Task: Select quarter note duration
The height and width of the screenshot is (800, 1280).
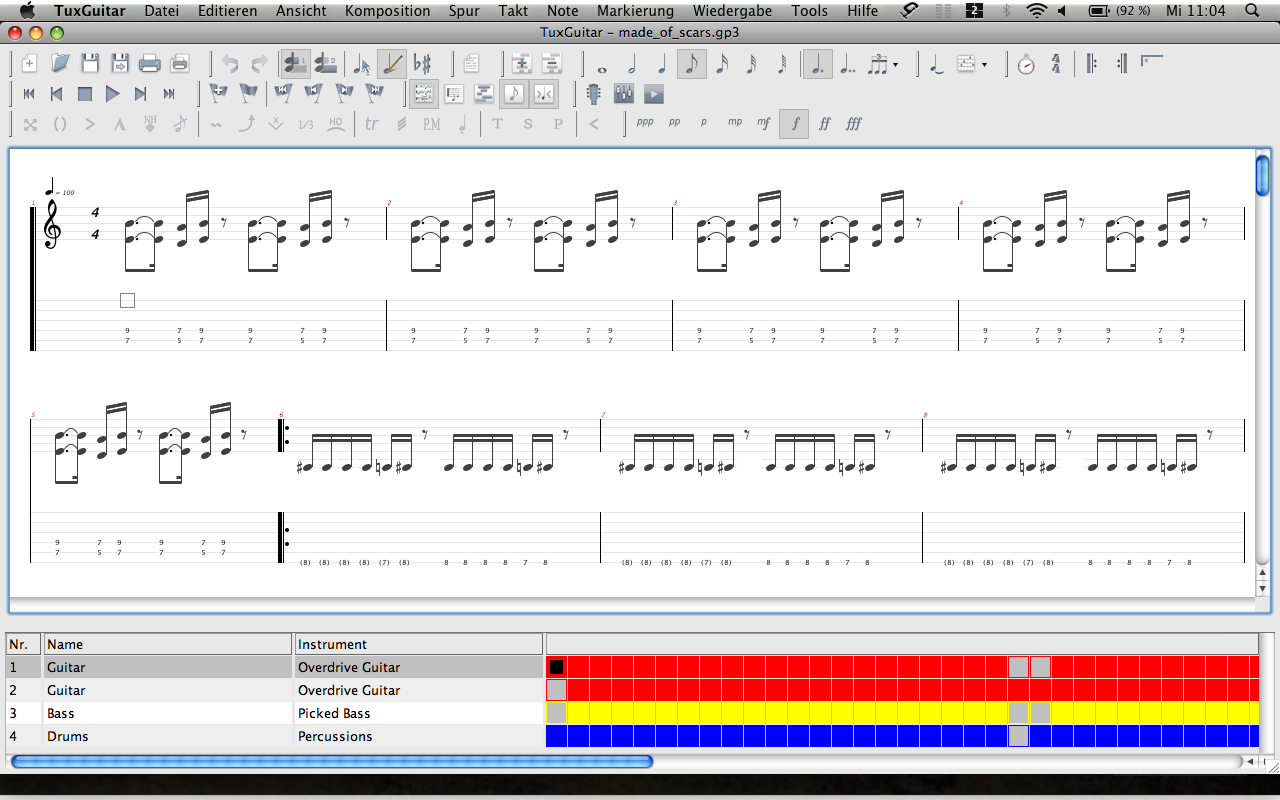Action: 661,64
